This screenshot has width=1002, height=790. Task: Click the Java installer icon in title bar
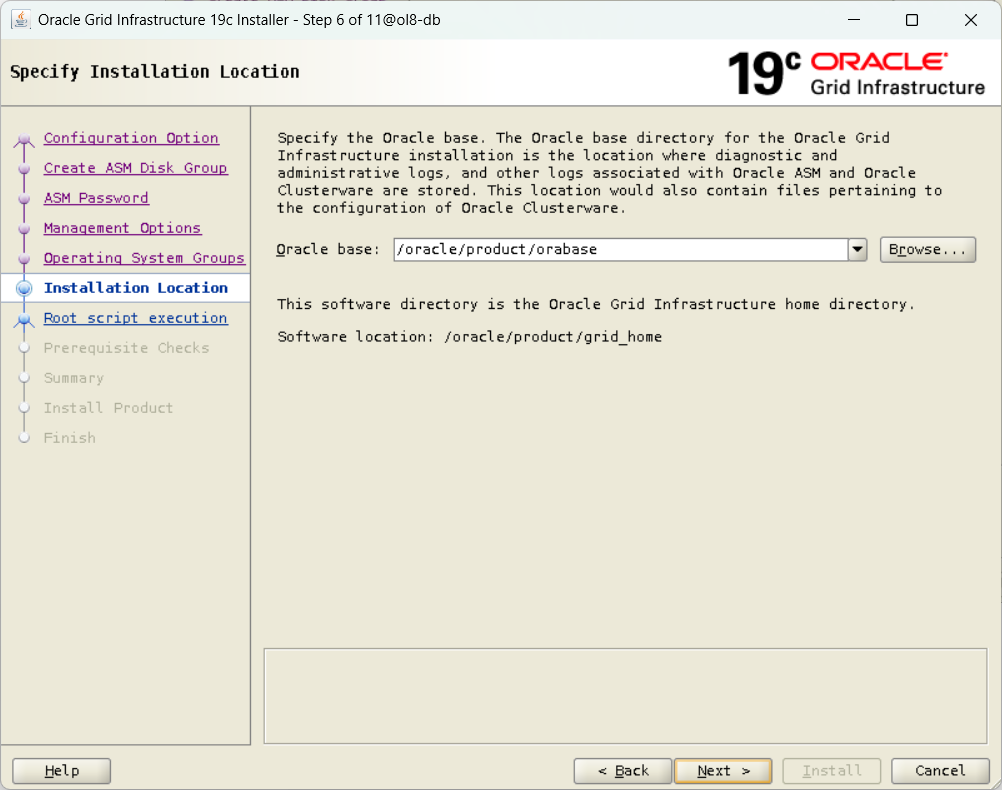pos(20,20)
